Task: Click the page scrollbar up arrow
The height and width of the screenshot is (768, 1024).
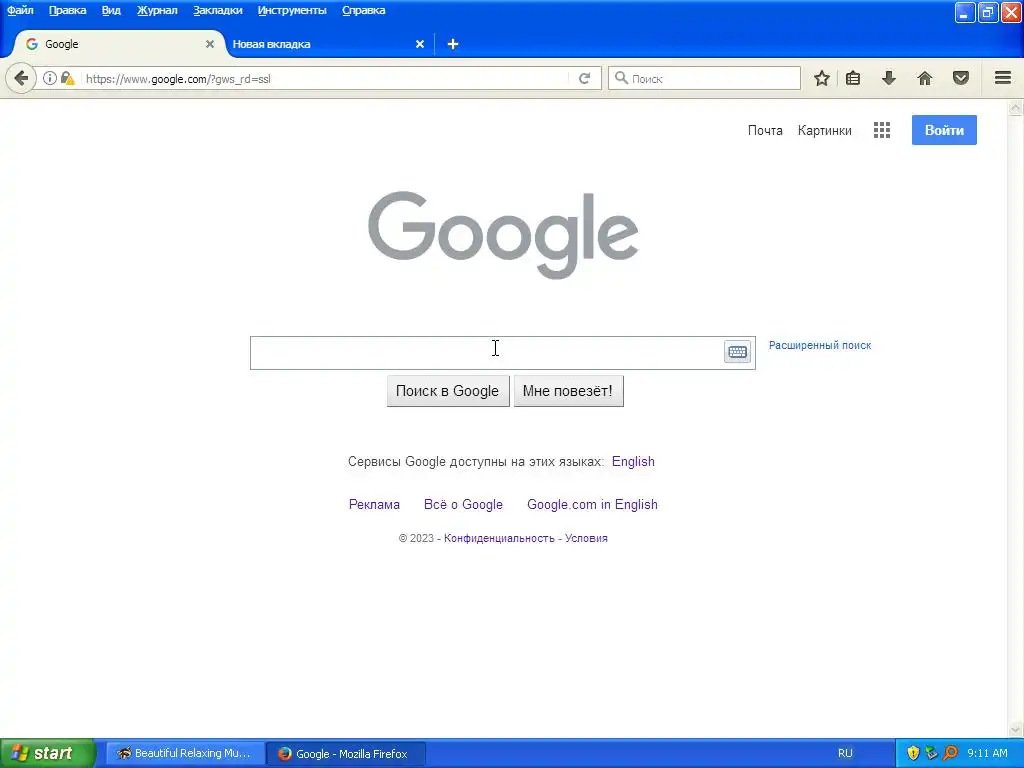Action: (1016, 108)
